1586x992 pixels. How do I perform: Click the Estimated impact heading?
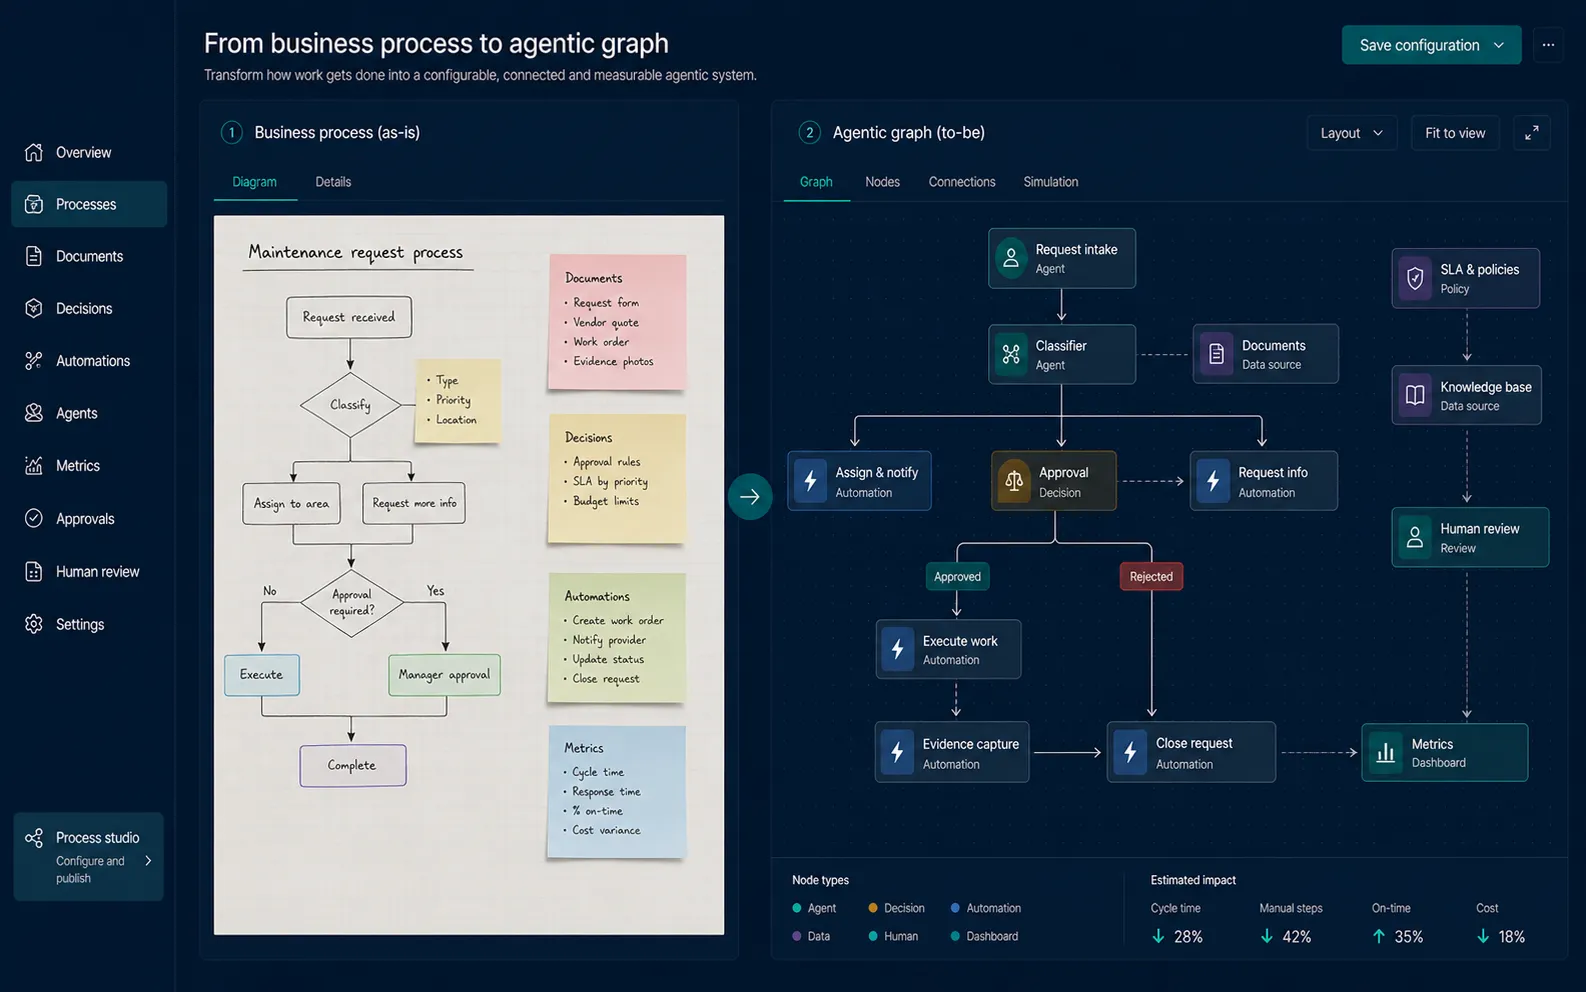click(1193, 880)
